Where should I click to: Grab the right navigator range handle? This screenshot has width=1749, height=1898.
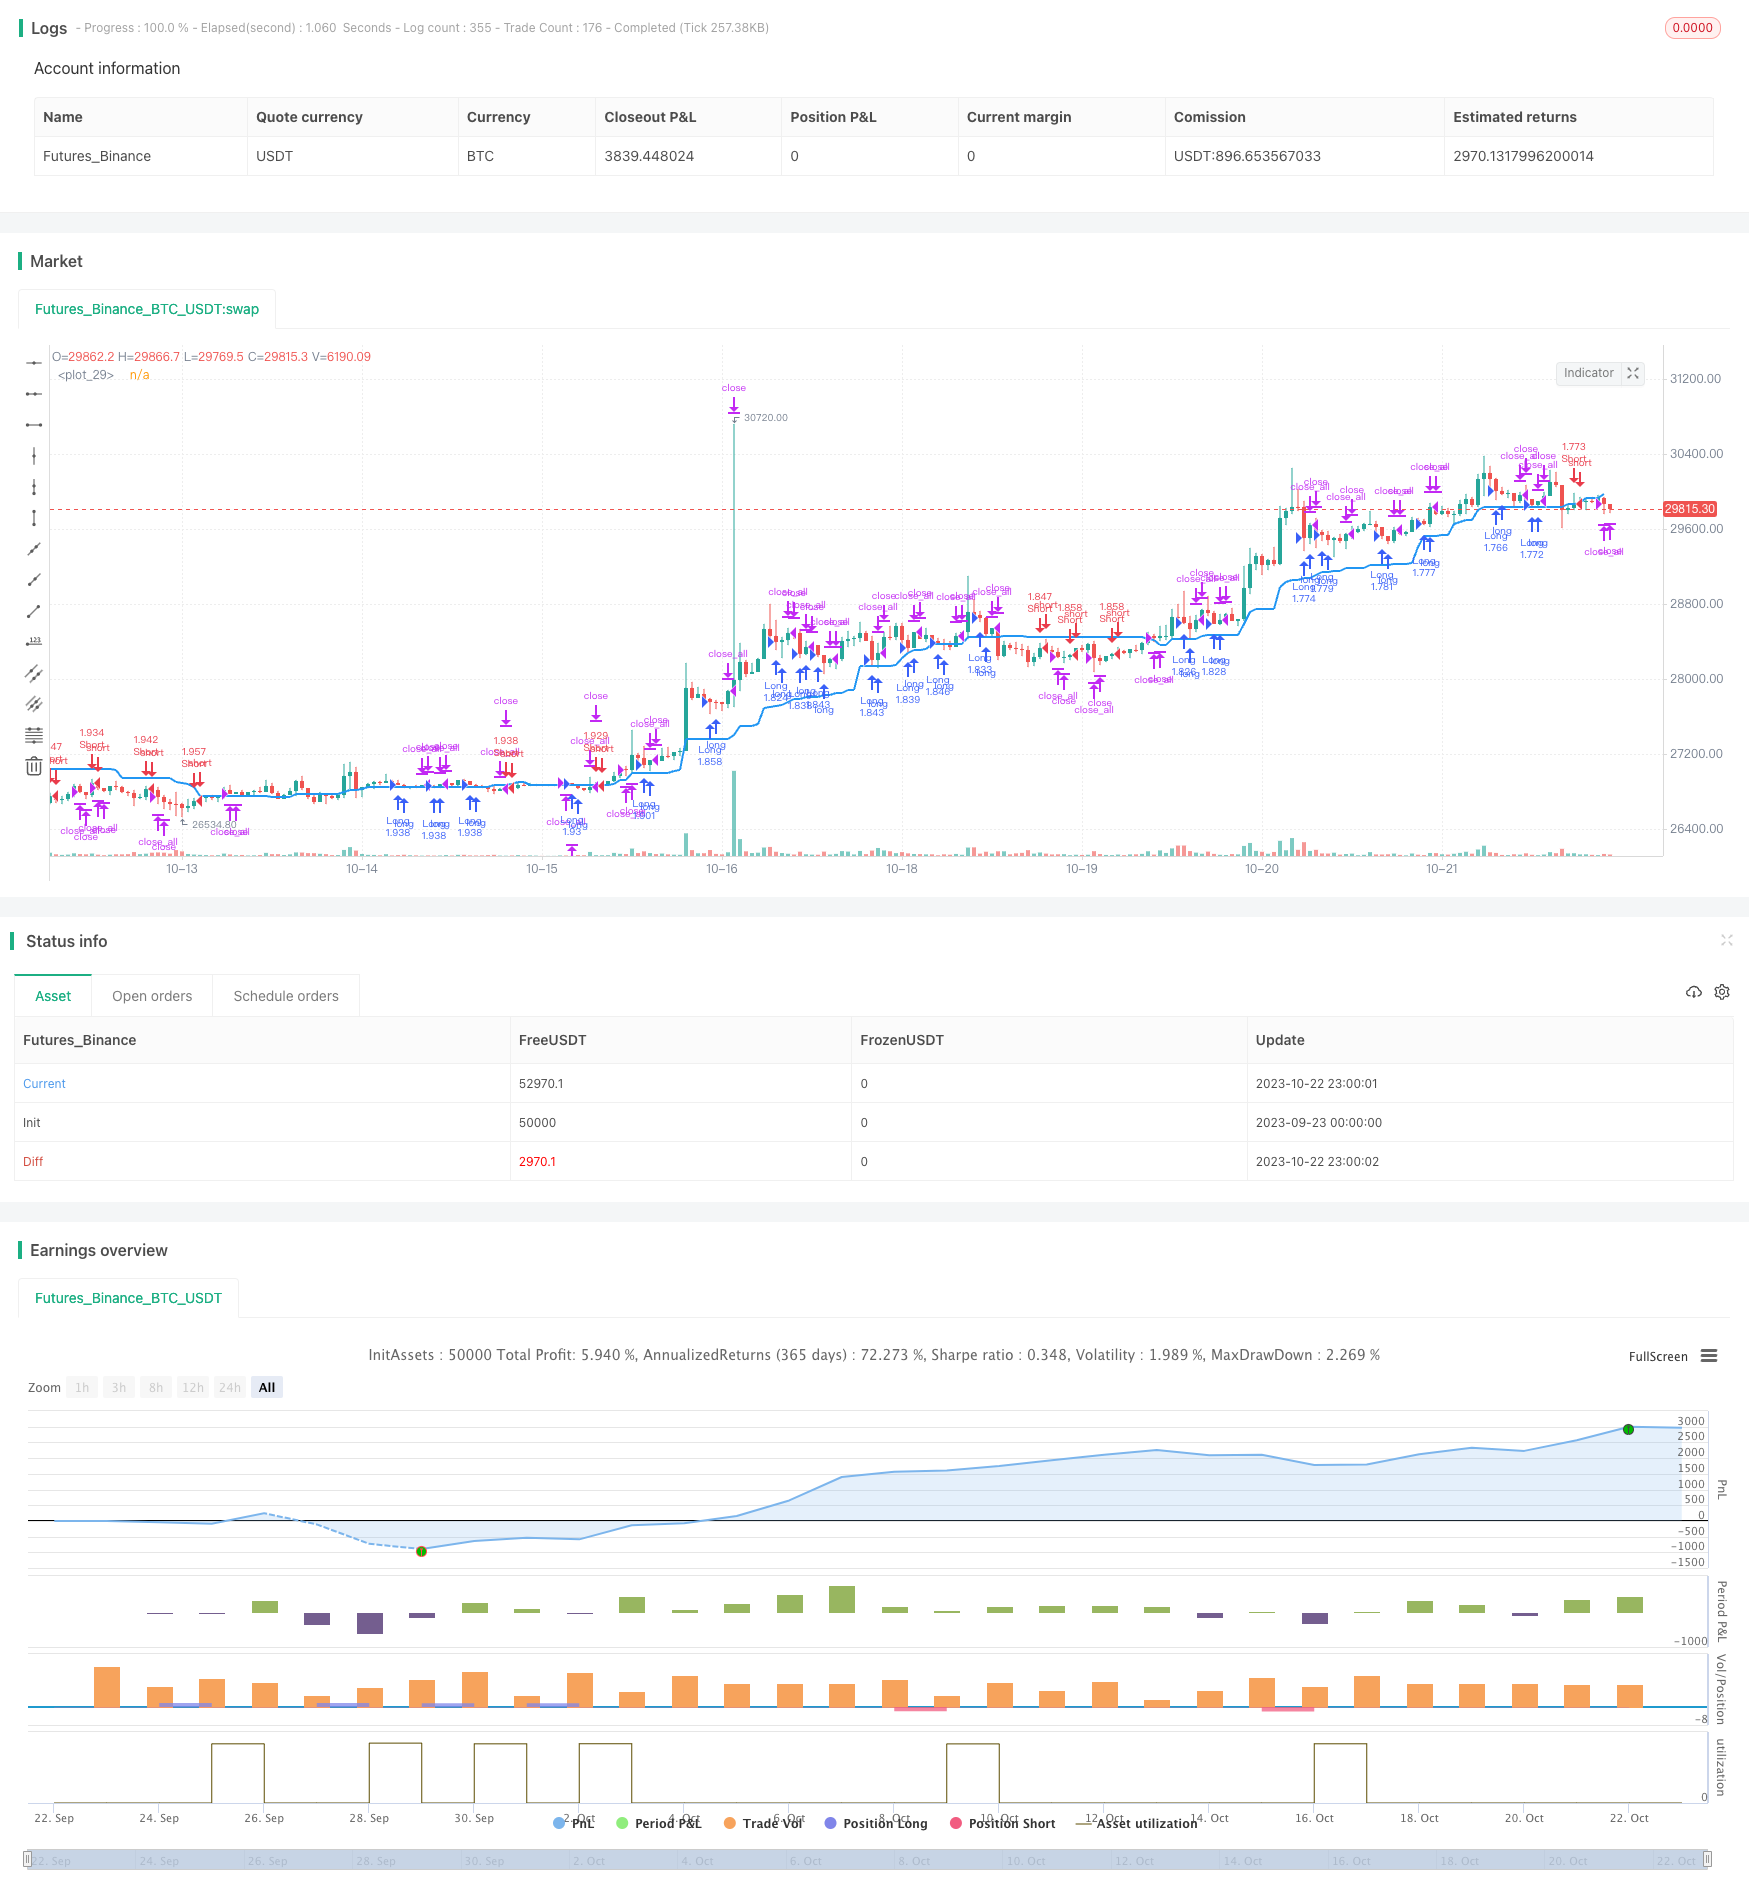[1708, 1860]
